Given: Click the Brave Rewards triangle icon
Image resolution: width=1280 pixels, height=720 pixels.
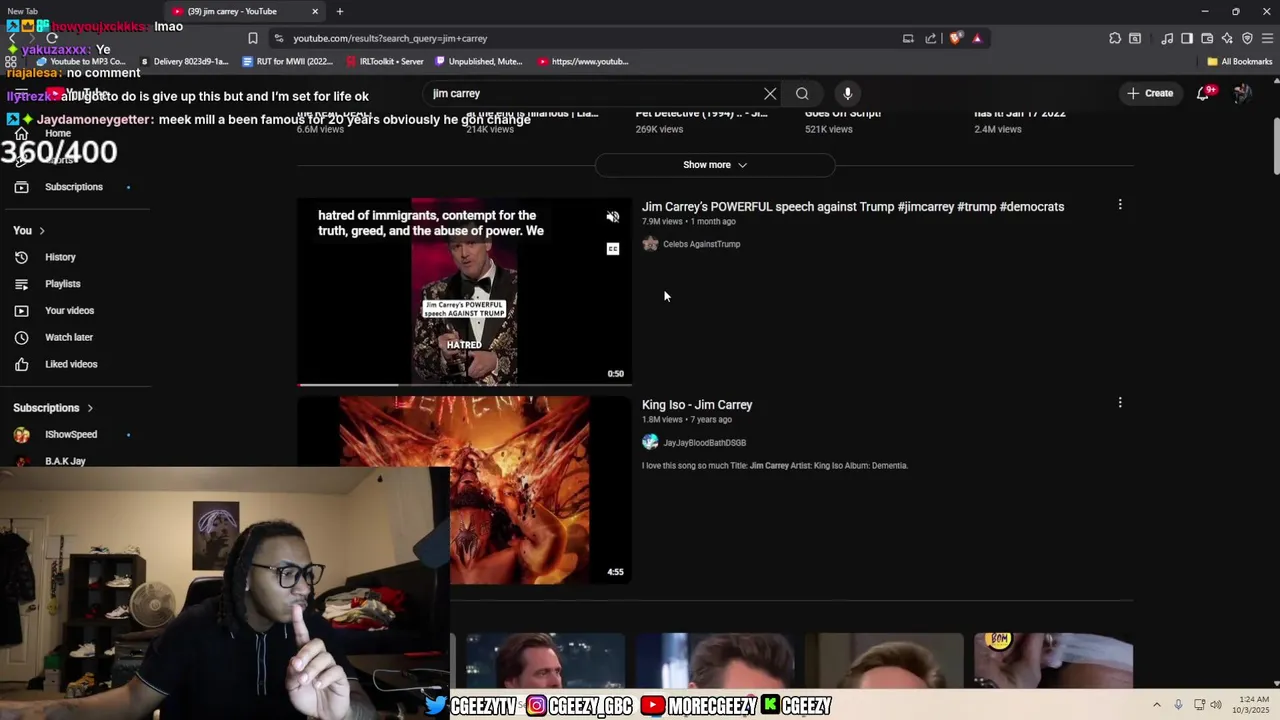Looking at the screenshot, I should pyautogui.click(x=977, y=38).
